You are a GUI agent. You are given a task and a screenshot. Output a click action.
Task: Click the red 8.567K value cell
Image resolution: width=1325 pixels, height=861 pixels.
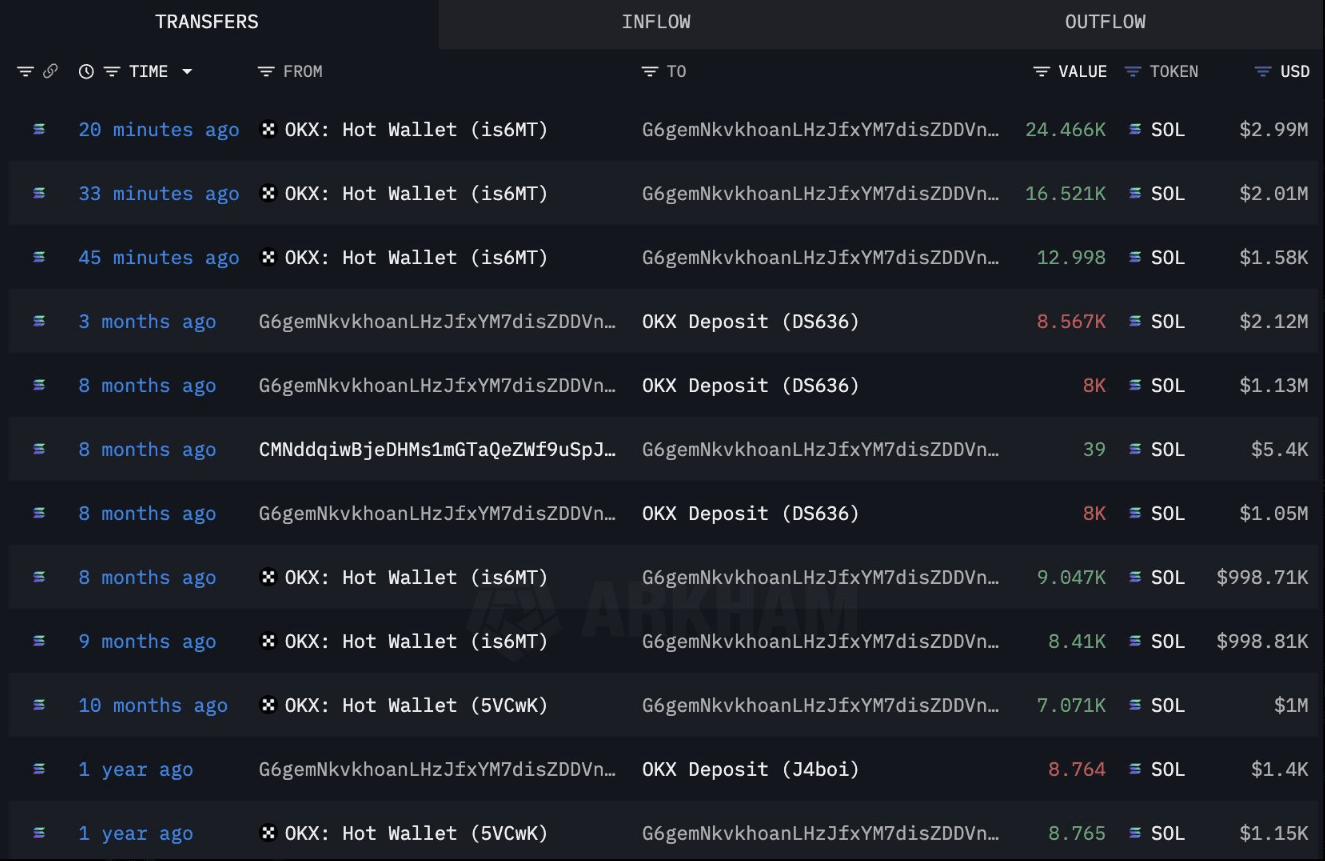click(1071, 322)
